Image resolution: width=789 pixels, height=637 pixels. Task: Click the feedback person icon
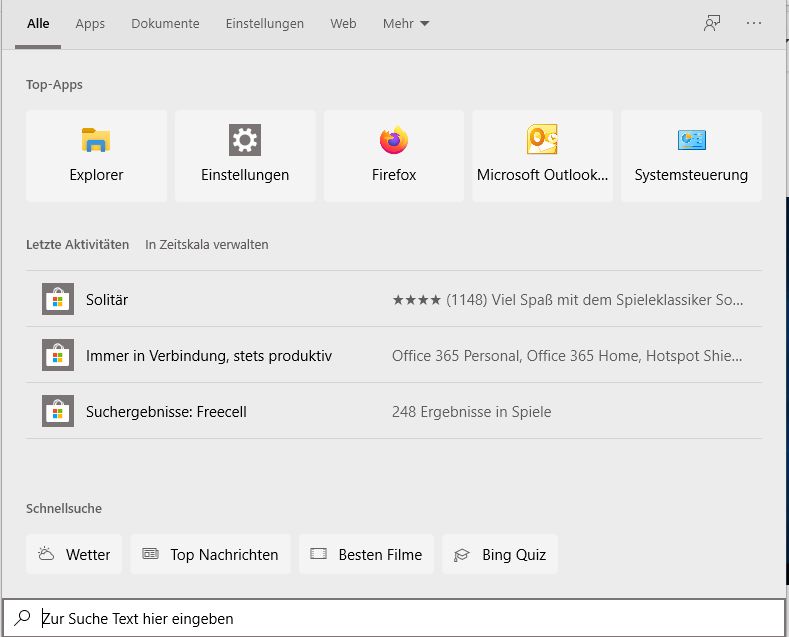[x=712, y=23]
